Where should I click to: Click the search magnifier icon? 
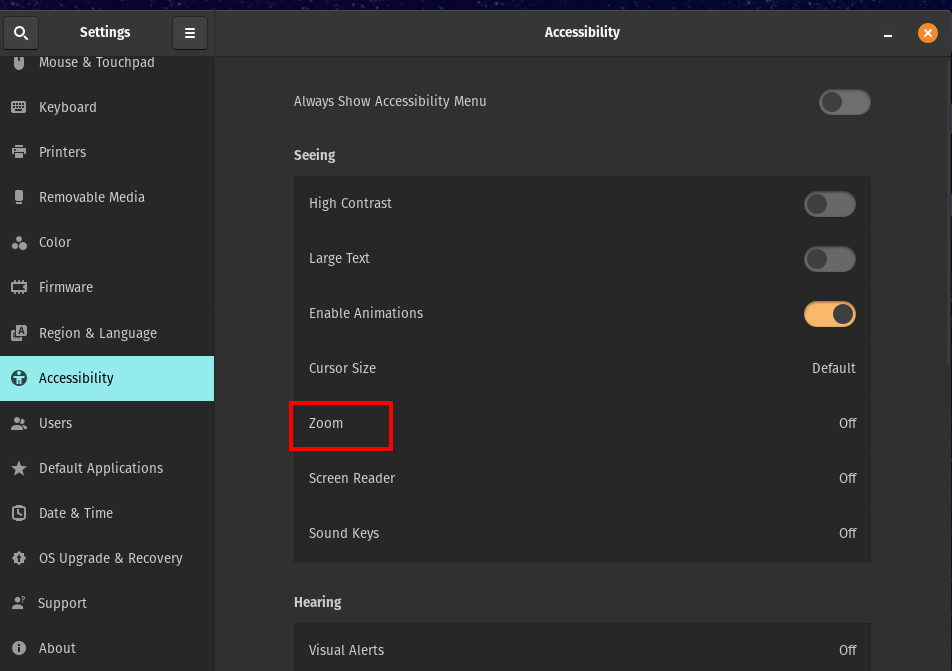(x=20, y=33)
